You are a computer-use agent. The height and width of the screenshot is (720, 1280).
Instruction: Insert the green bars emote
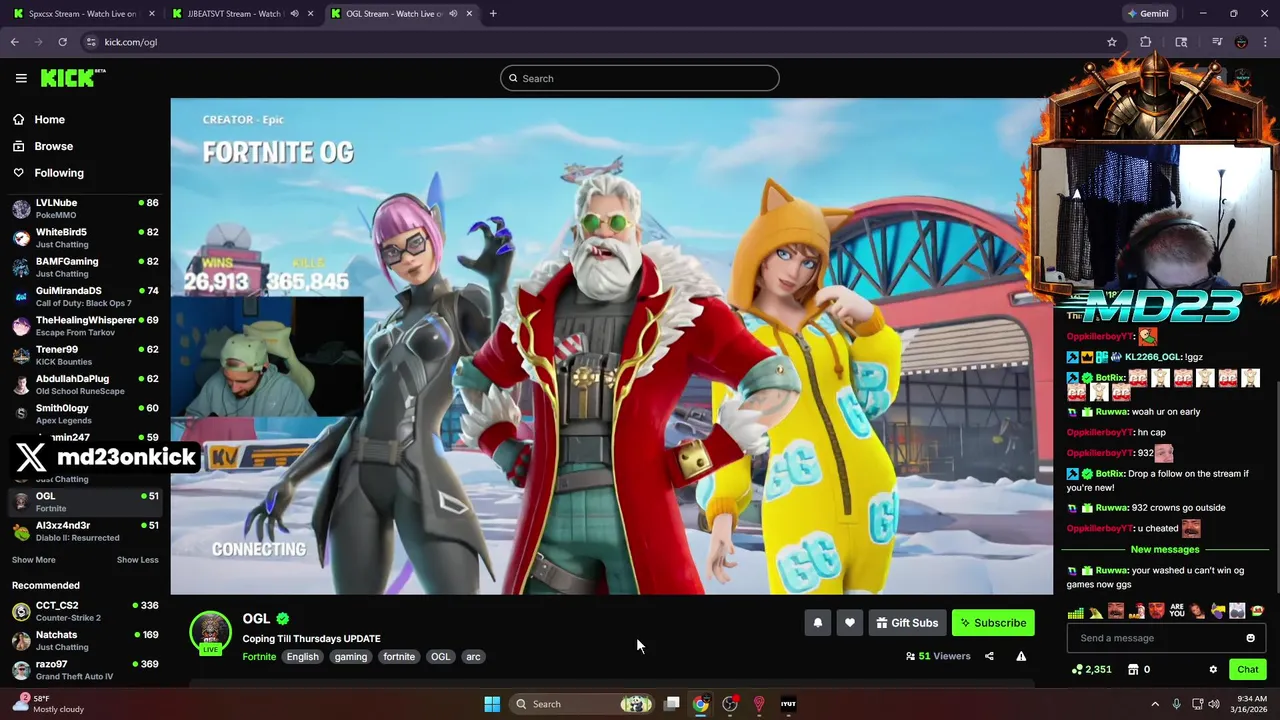(1075, 611)
